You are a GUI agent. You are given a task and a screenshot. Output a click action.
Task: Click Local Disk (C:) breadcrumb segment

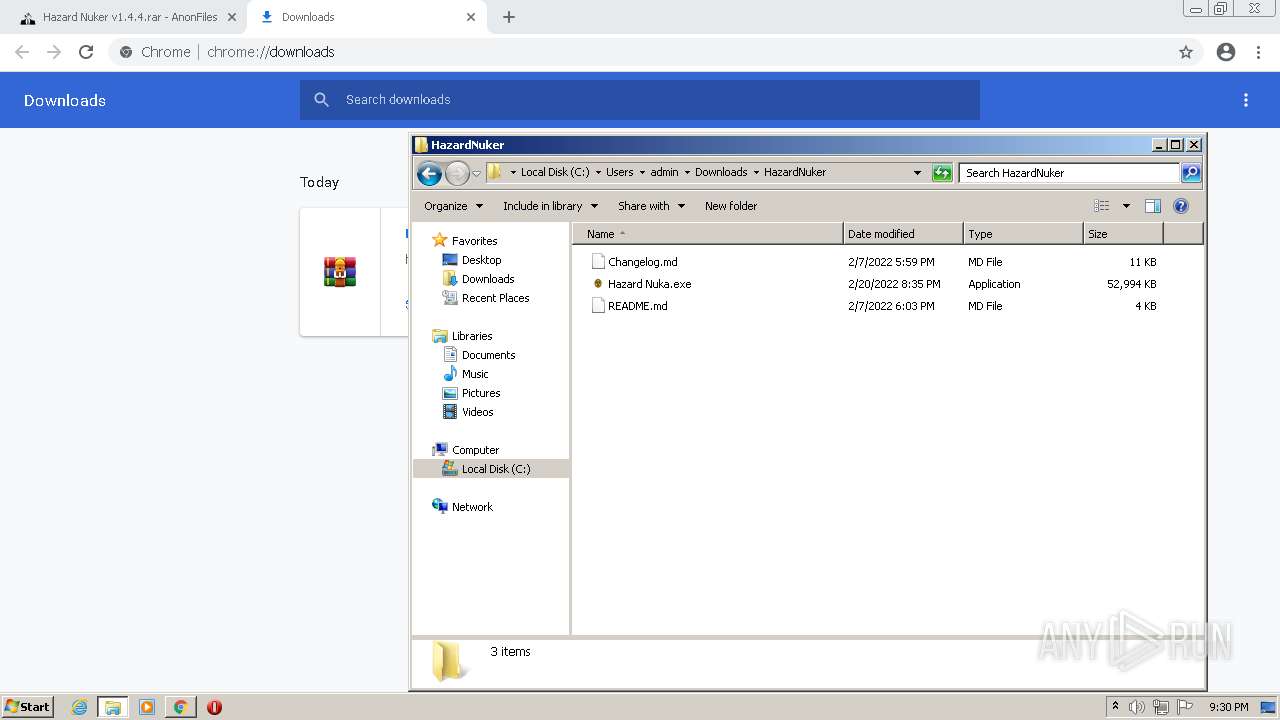click(555, 172)
